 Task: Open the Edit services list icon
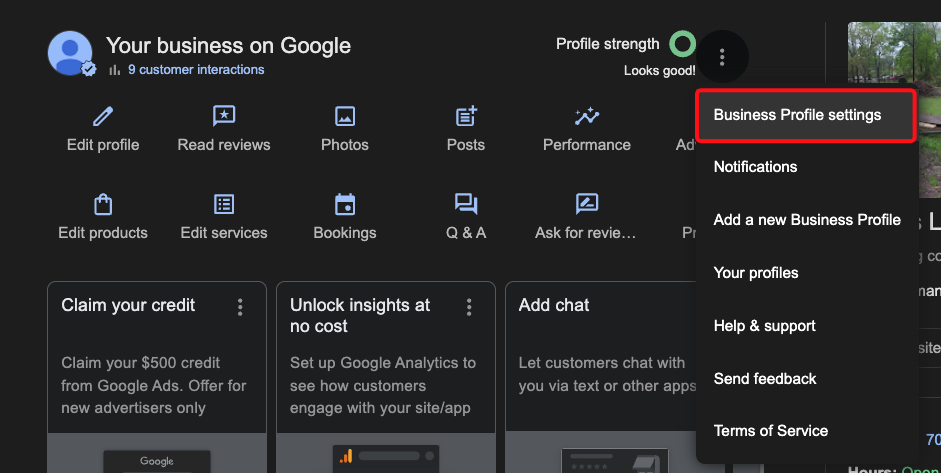(x=224, y=204)
